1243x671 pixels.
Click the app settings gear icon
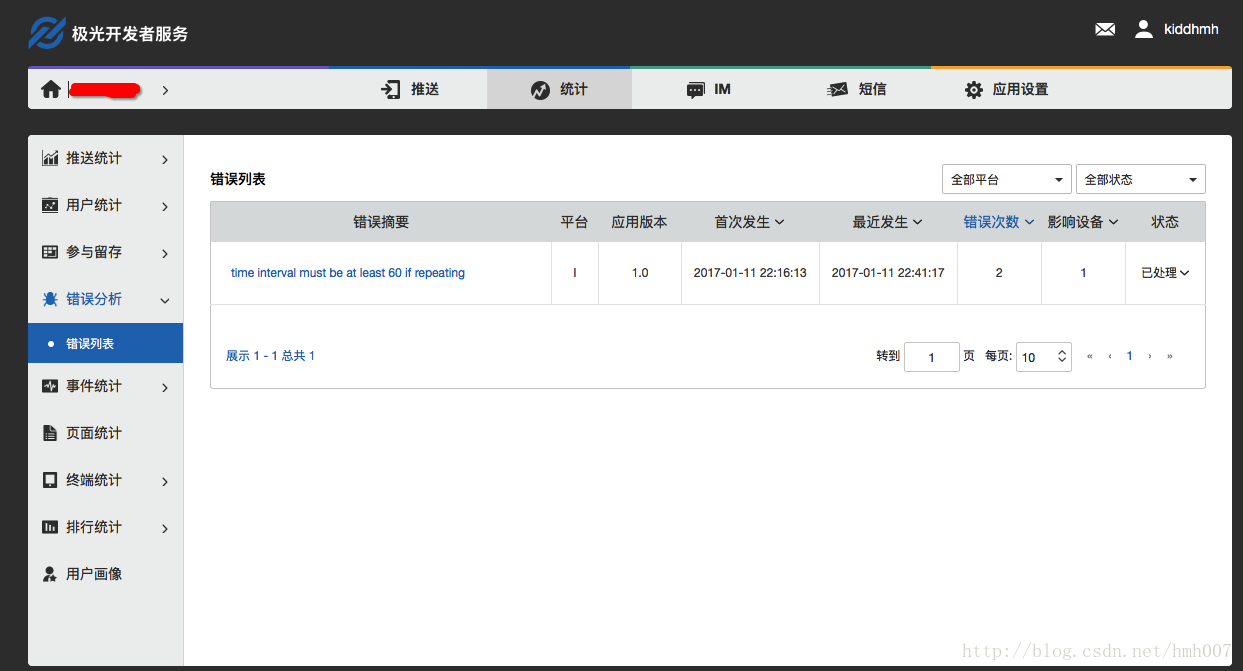[x=974, y=90]
